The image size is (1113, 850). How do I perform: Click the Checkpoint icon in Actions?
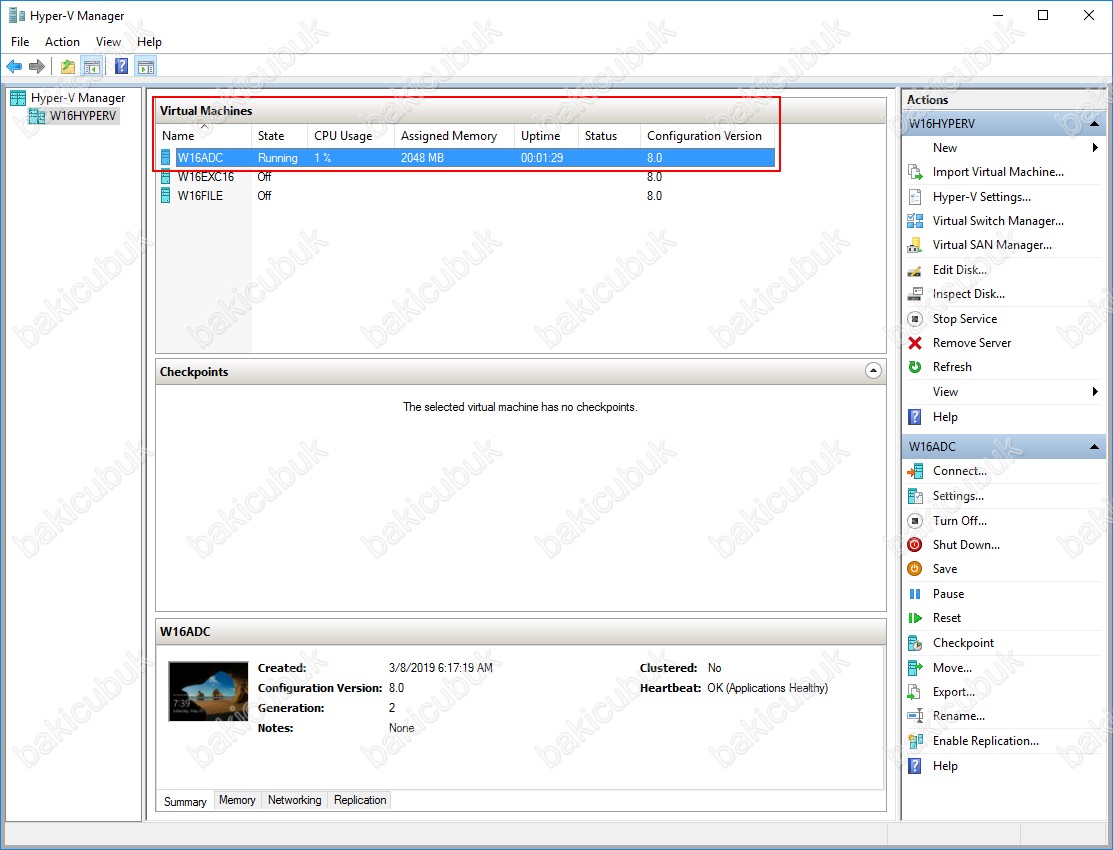(915, 643)
